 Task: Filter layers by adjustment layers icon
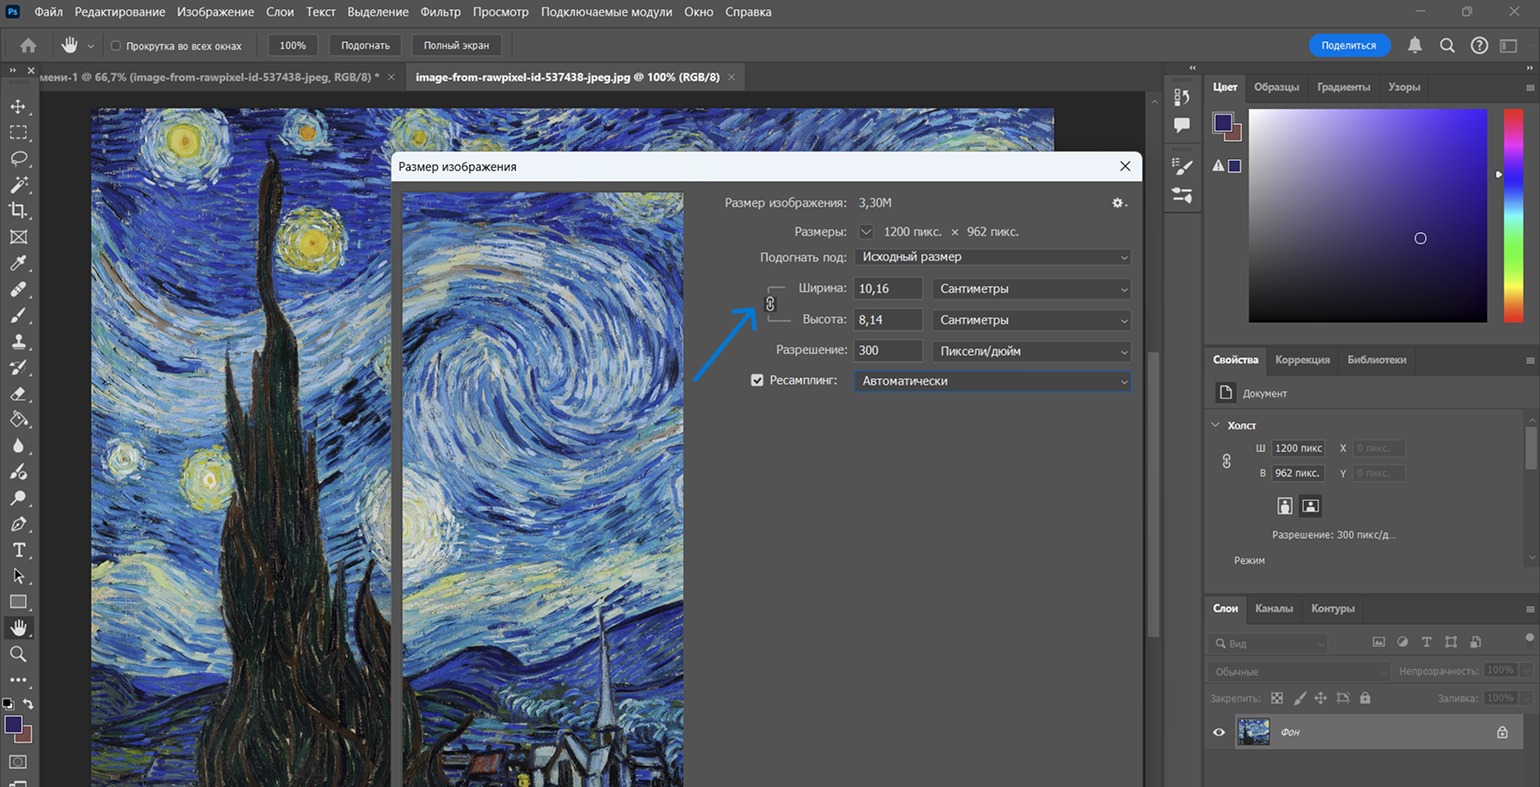1403,642
